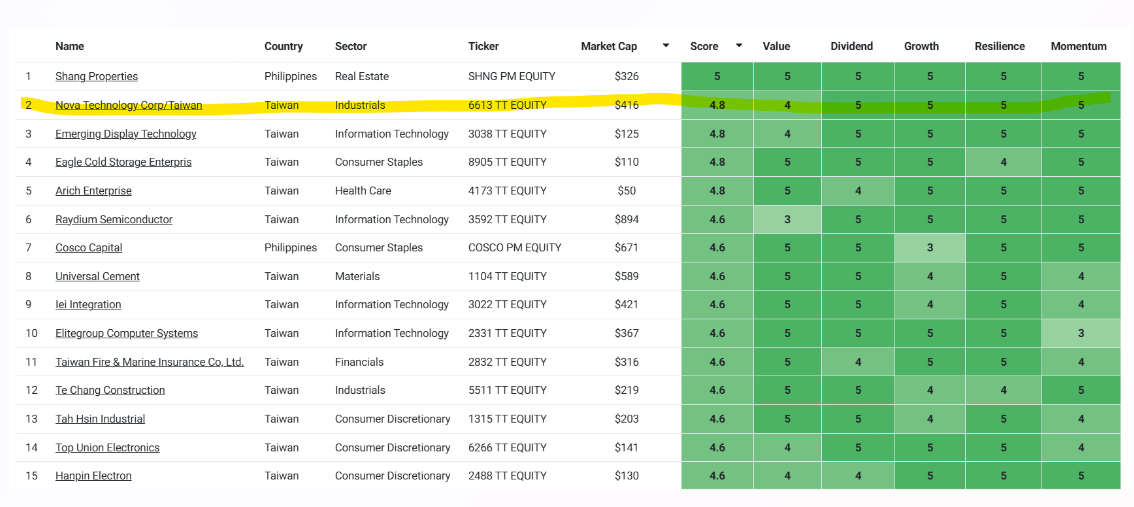This screenshot has width=1134, height=507.
Task: Click the Momentum column header
Action: [x=1078, y=46]
